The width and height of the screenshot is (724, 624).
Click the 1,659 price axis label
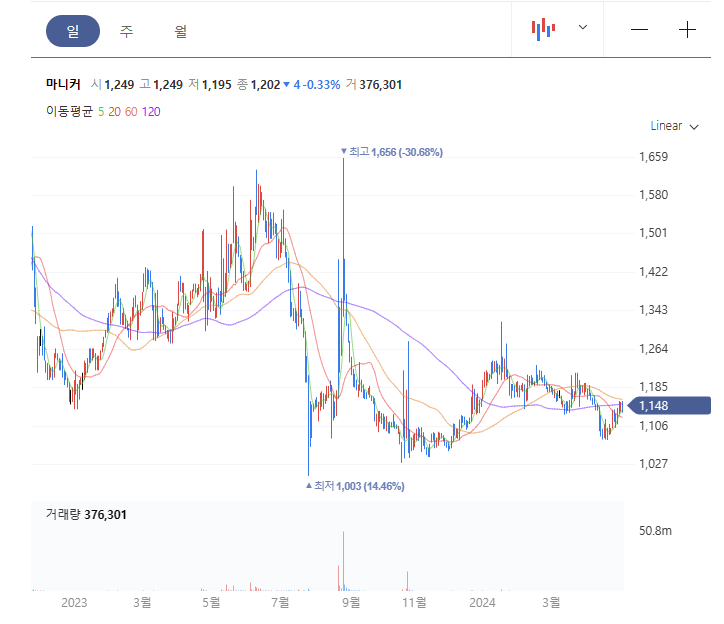tap(653, 157)
